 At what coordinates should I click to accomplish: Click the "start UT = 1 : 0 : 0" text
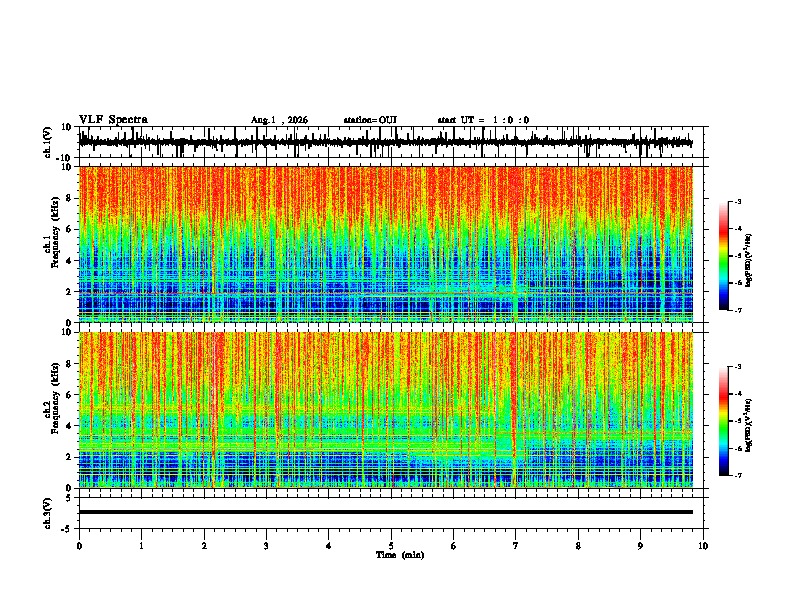[483, 120]
